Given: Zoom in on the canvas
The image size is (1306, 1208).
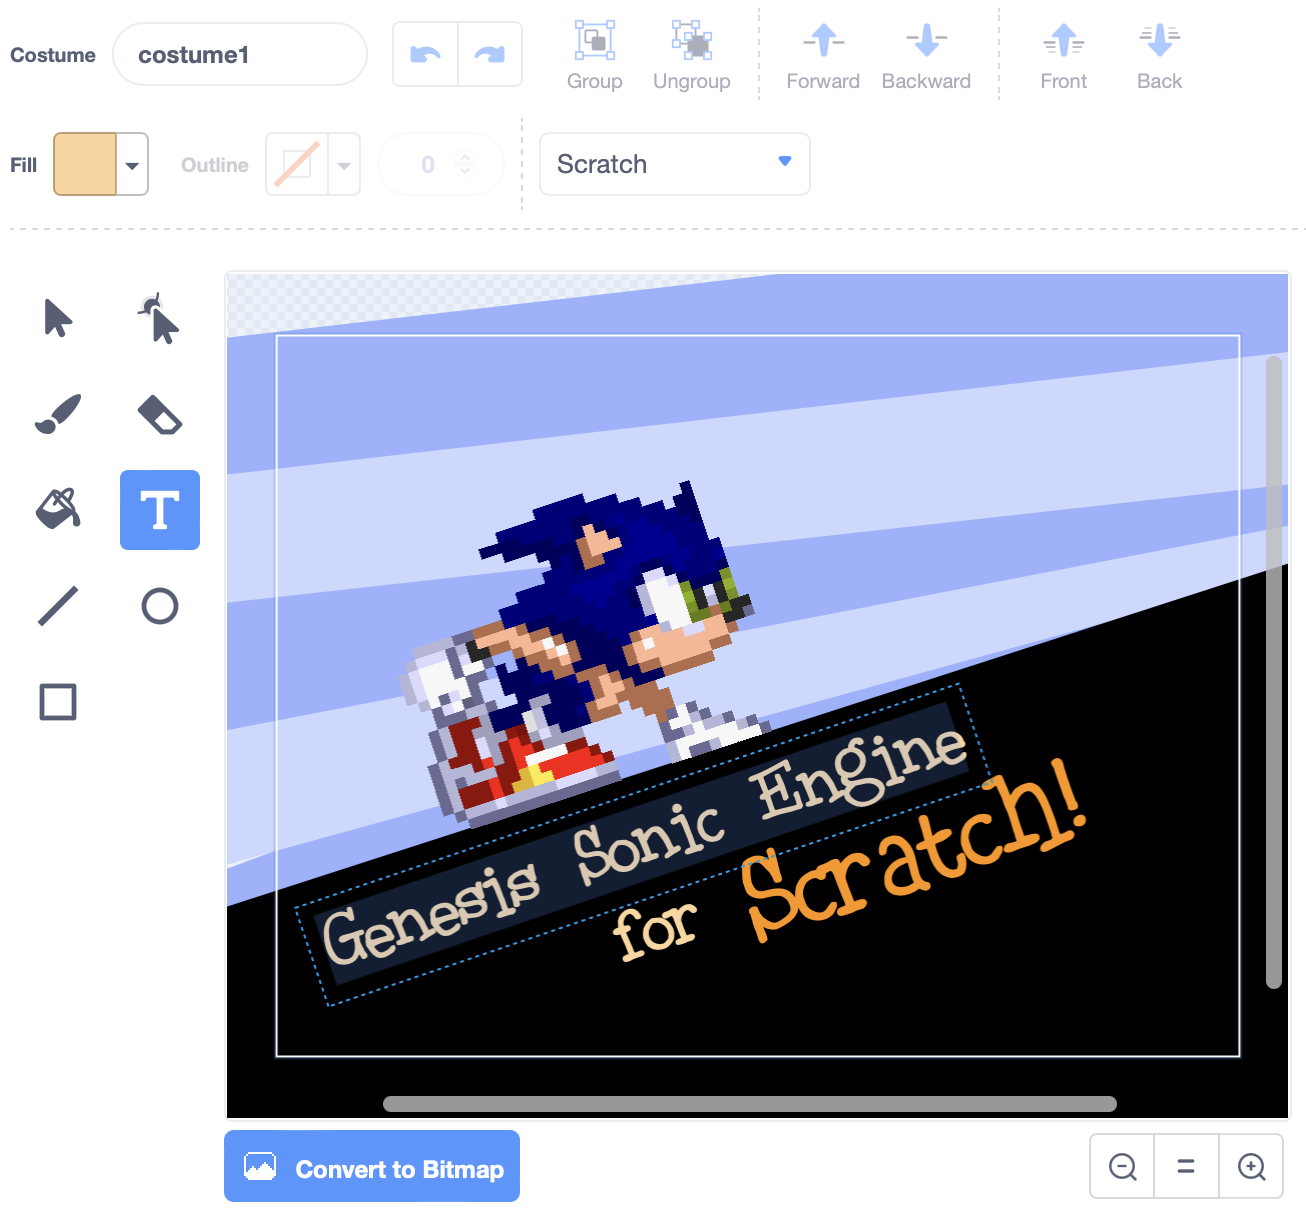Looking at the screenshot, I should (x=1251, y=1166).
